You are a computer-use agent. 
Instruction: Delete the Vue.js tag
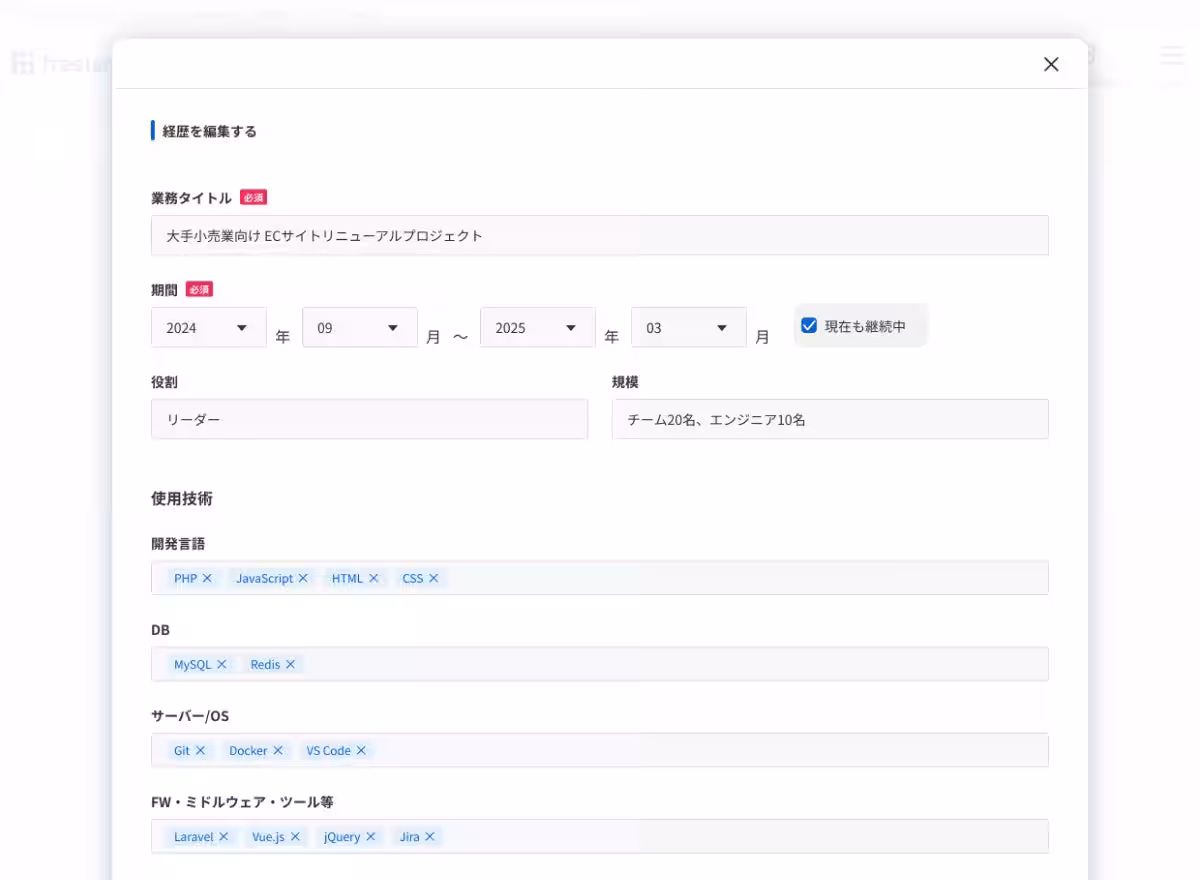(x=295, y=836)
